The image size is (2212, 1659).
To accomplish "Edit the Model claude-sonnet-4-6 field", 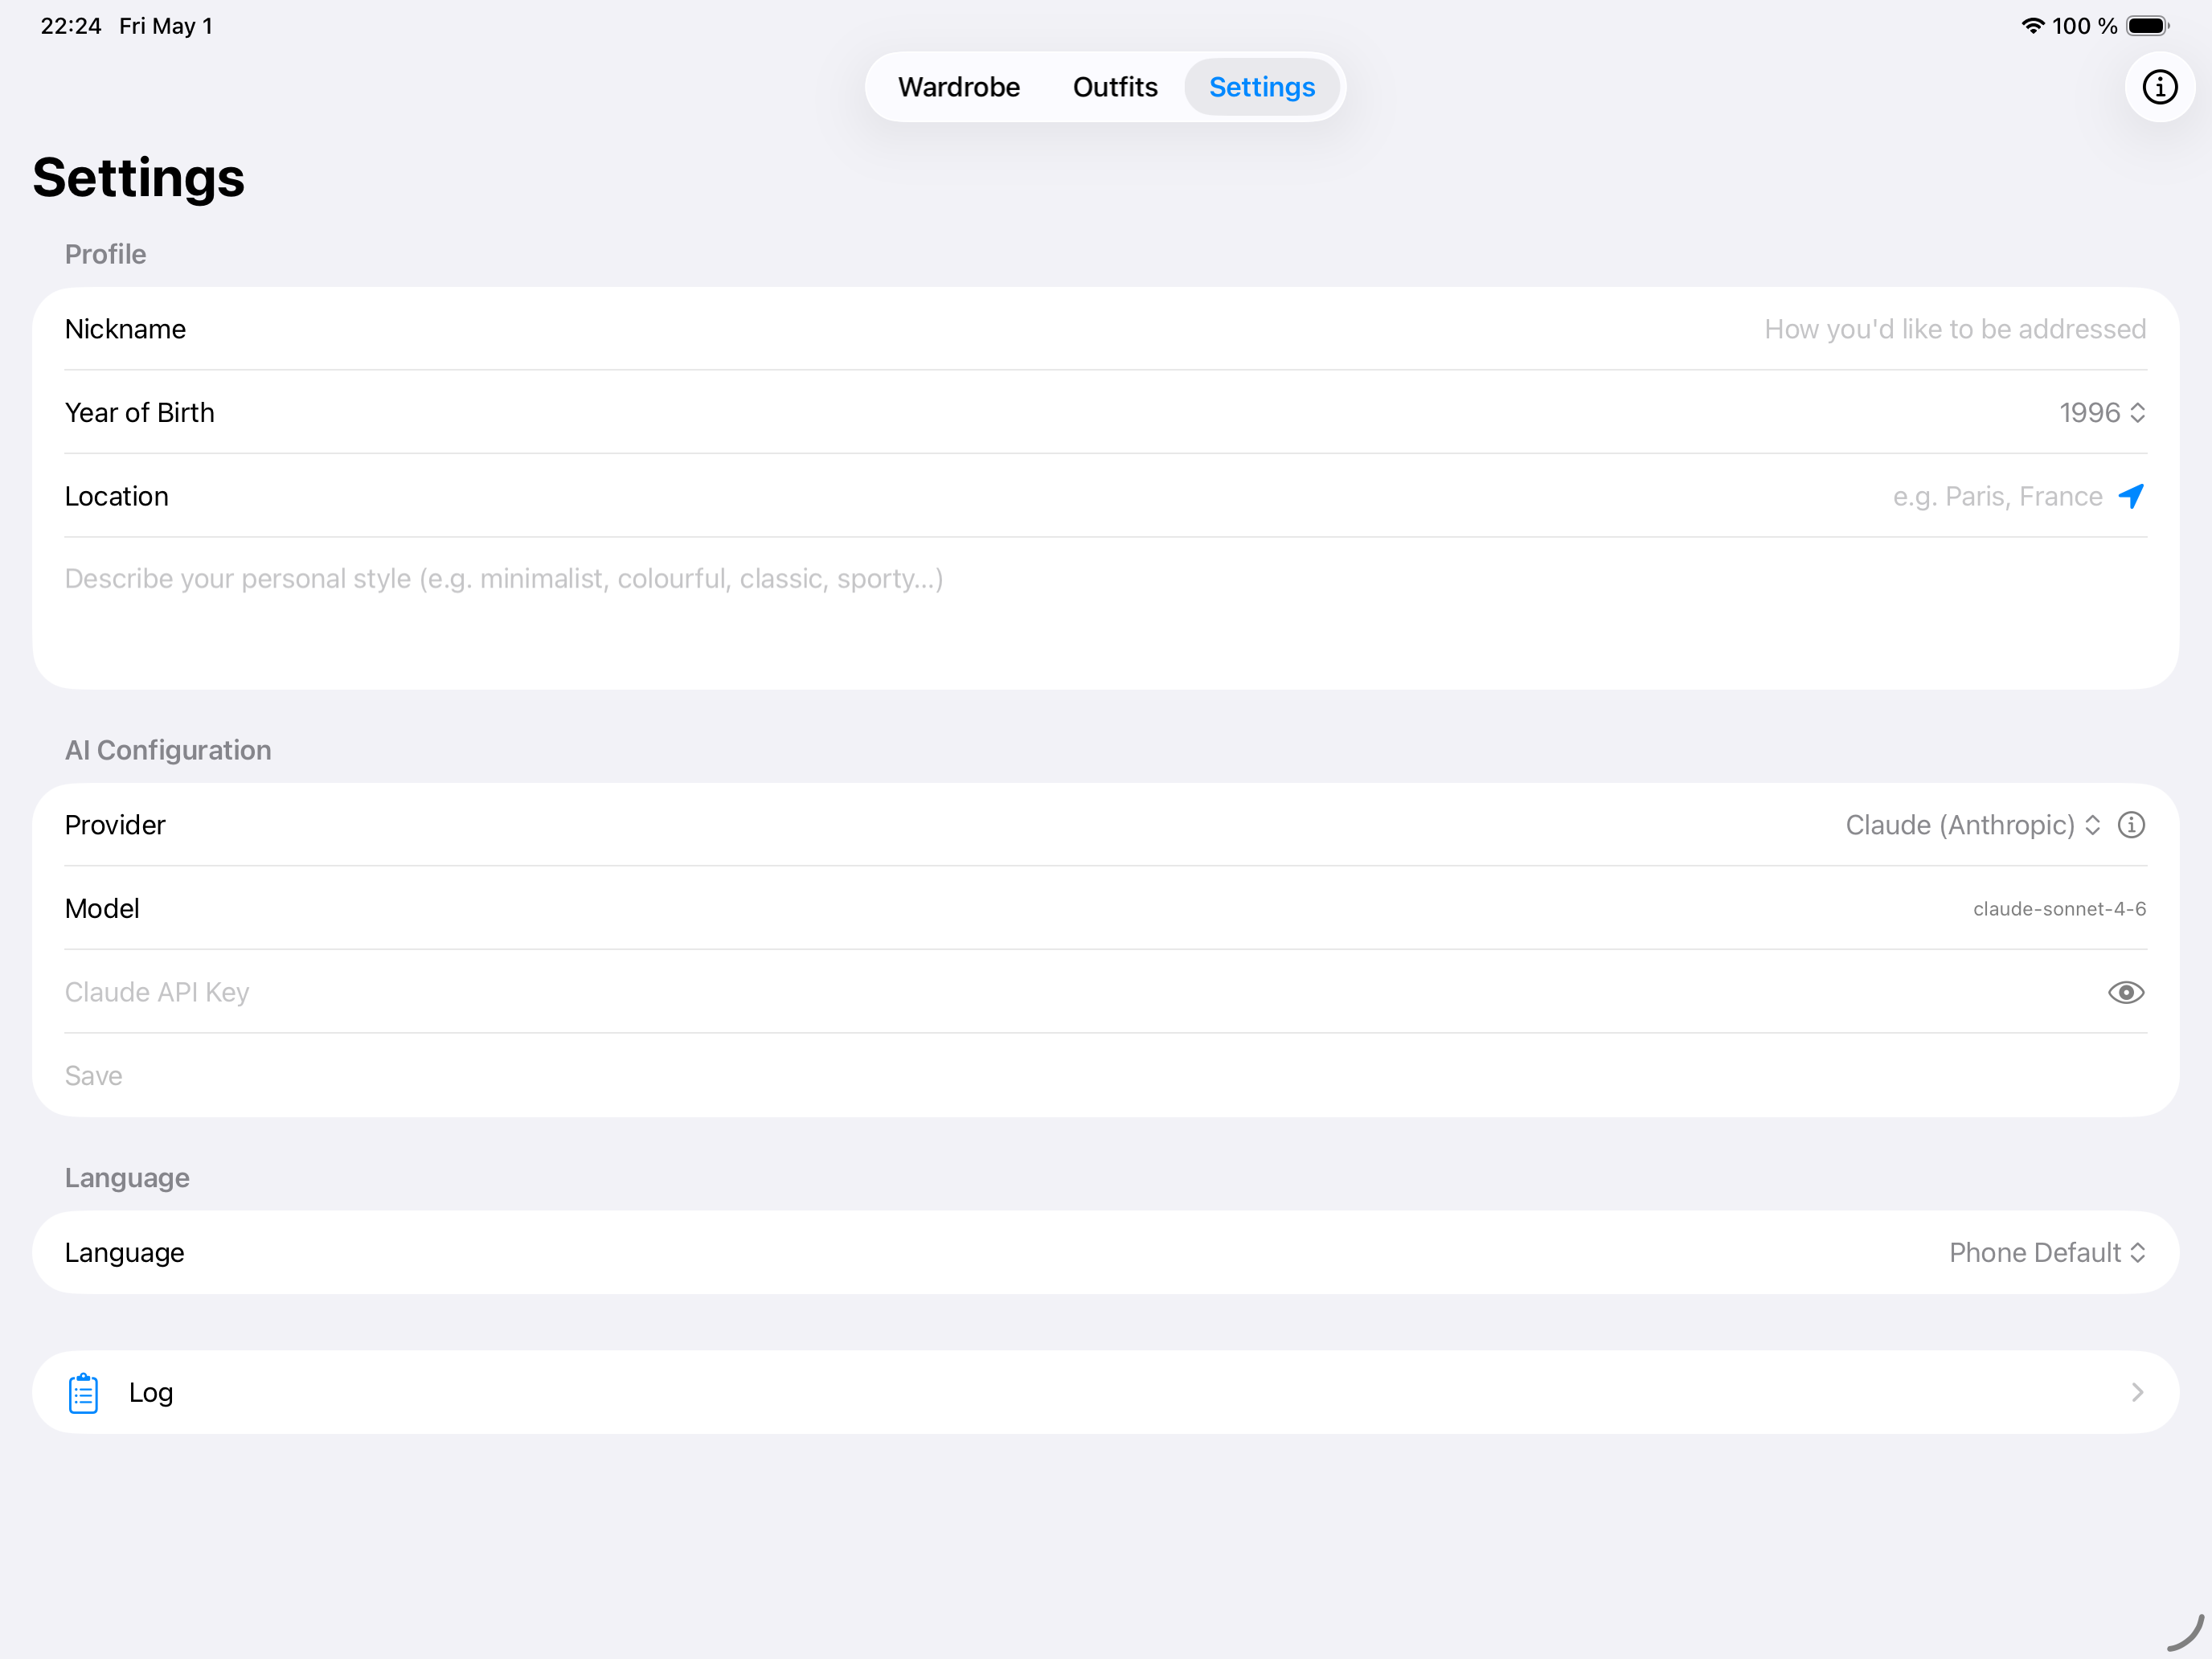I will coord(2059,909).
